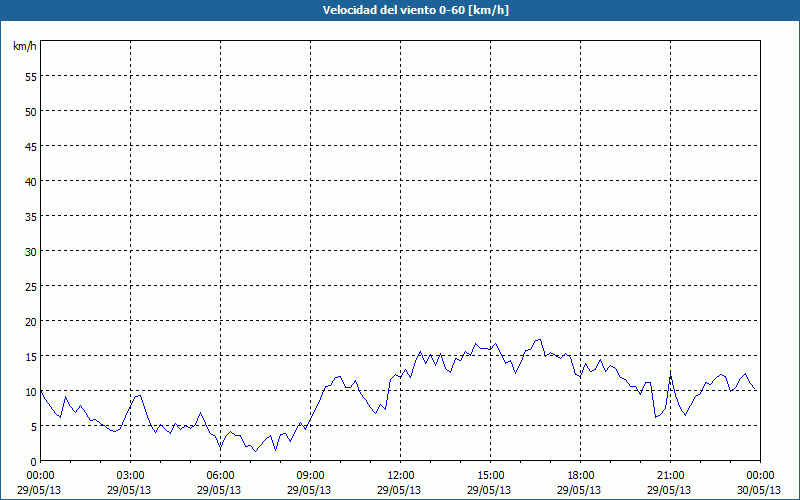Click the 29/05/13 date under 12:00
Image resolution: width=800 pixels, height=500 pixels.
click(x=399, y=490)
